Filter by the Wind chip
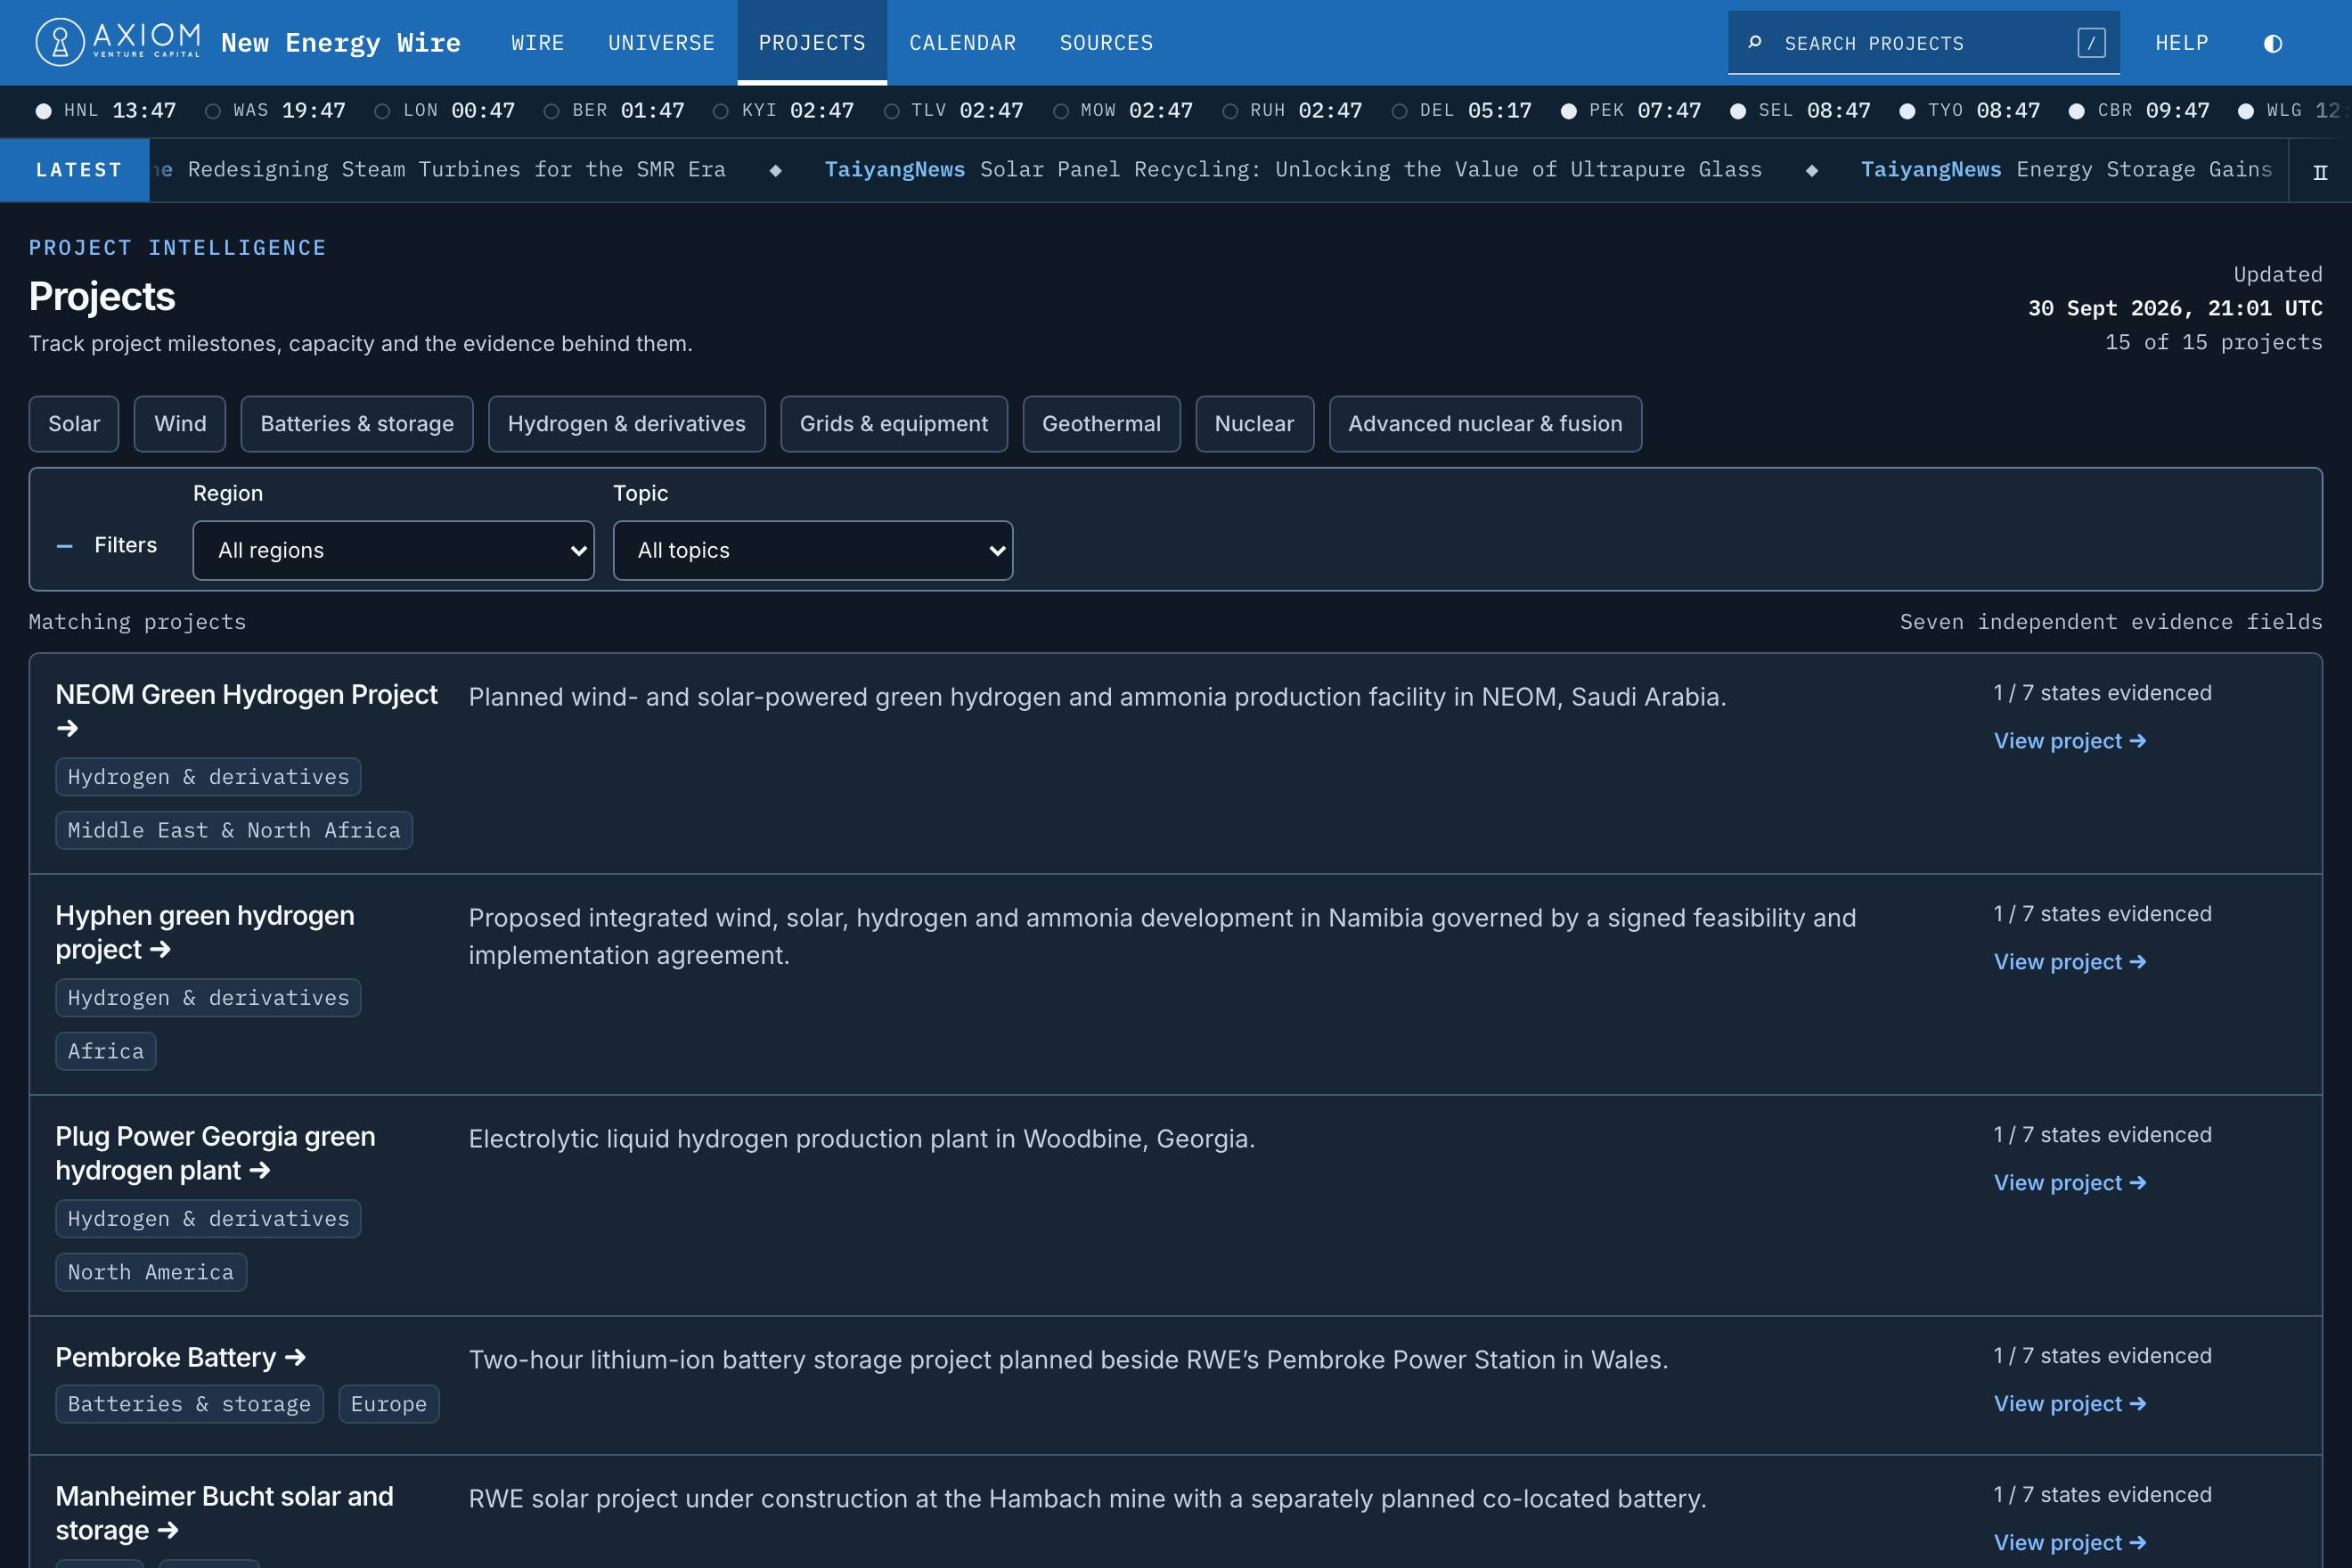Viewport: 2352px width, 1568px height. (180, 424)
